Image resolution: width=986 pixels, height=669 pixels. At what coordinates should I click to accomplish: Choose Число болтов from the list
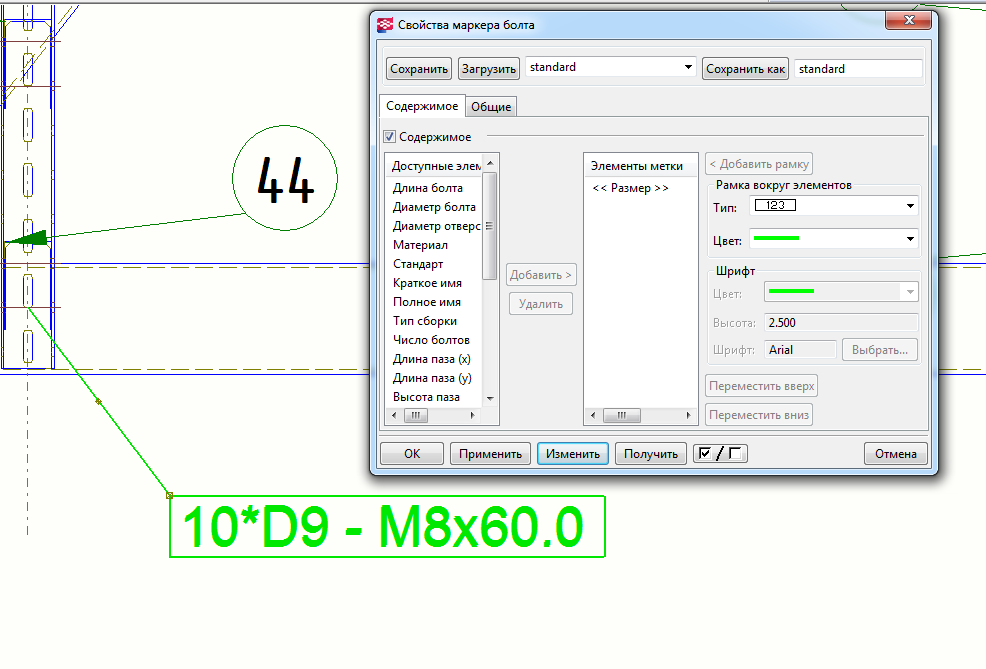pos(429,340)
